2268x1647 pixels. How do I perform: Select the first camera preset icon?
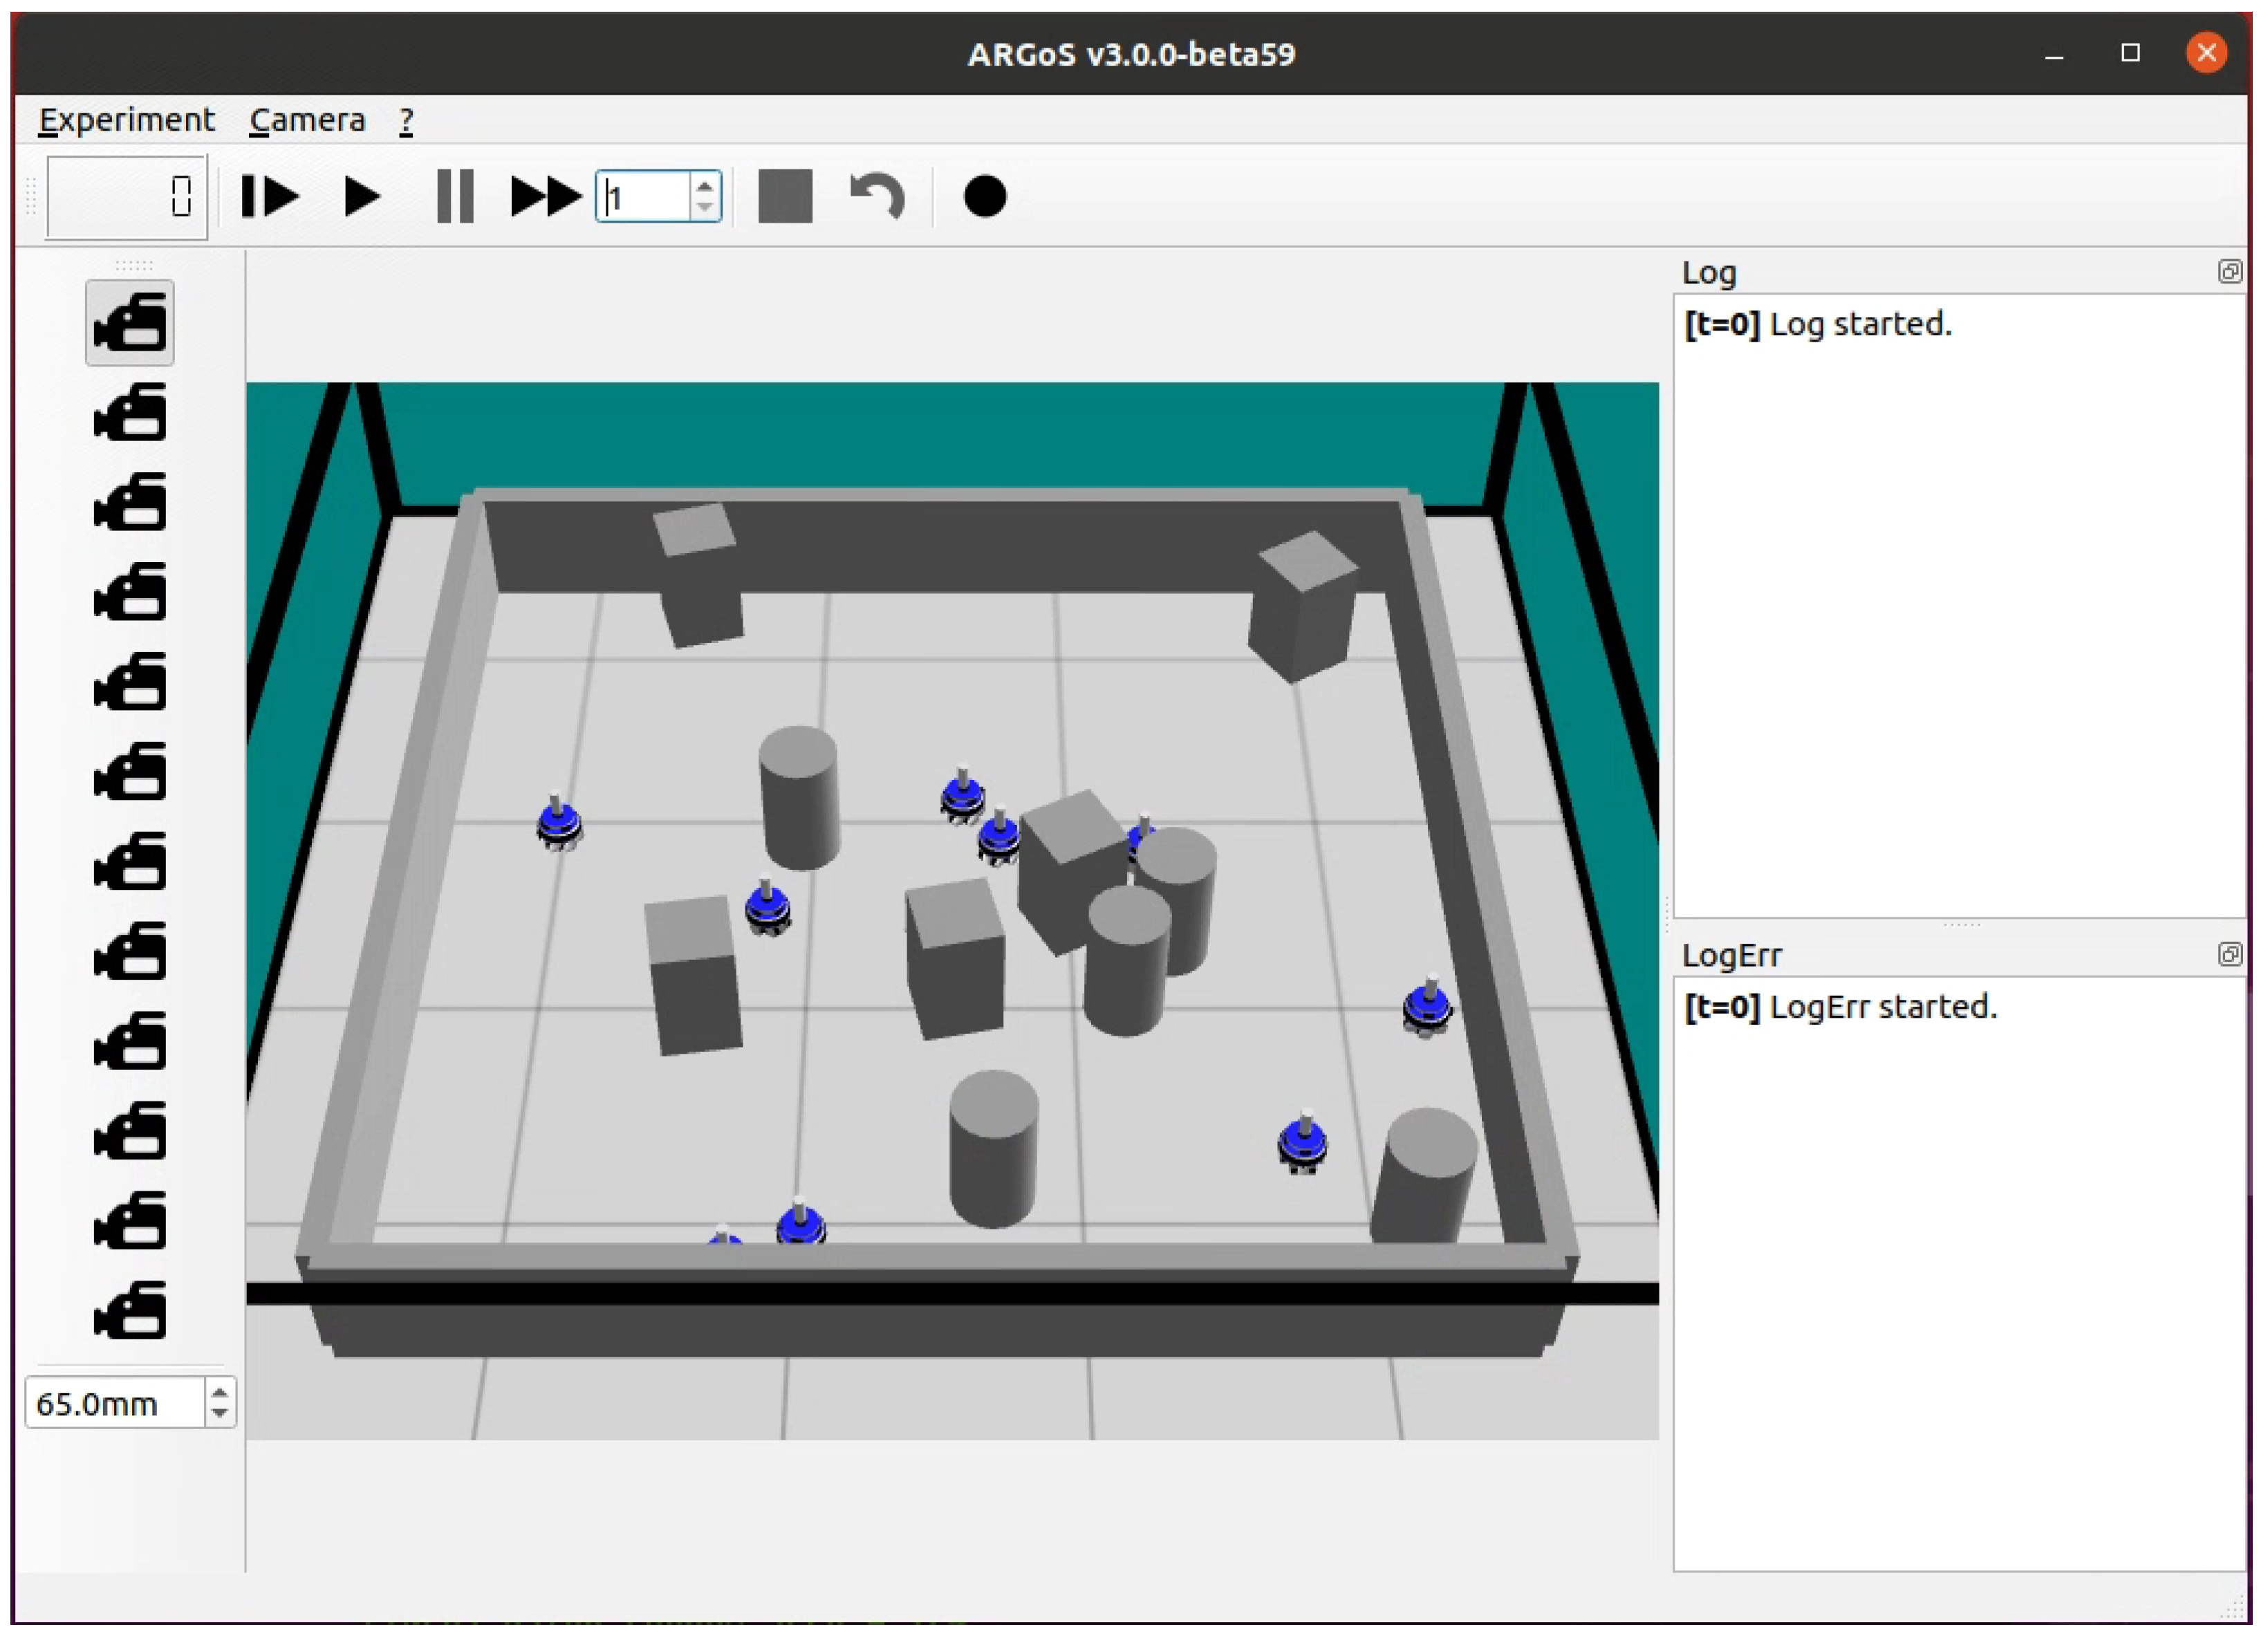click(x=130, y=323)
